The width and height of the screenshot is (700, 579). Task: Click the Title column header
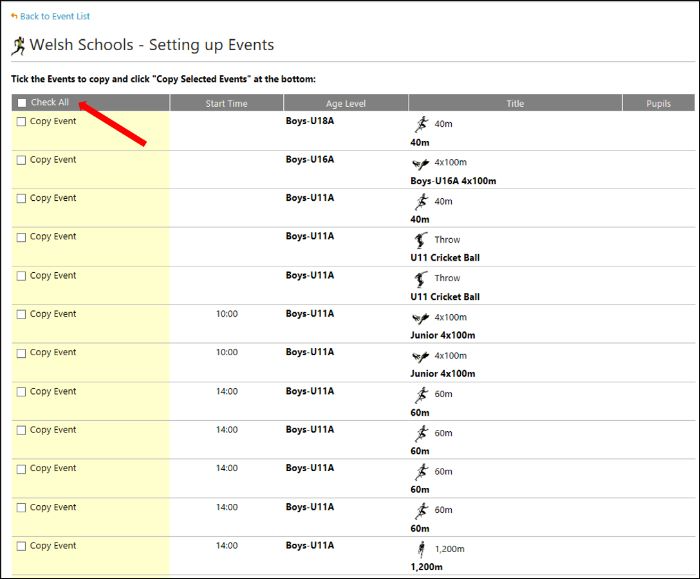(515, 103)
